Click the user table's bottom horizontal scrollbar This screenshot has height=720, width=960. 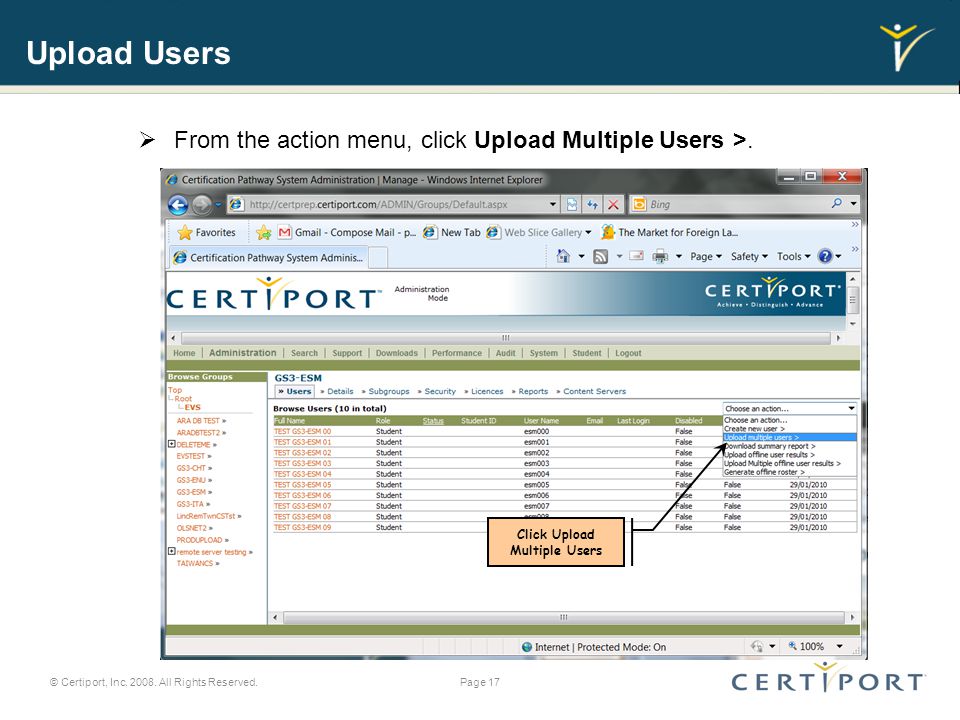(x=563, y=617)
